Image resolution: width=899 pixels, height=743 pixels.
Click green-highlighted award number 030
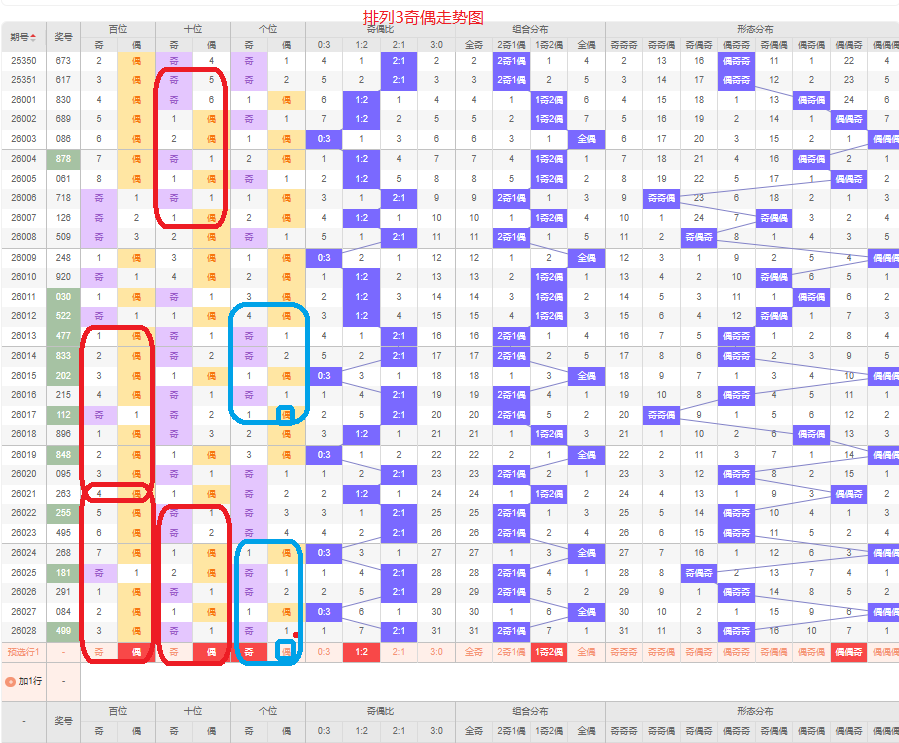[63, 297]
